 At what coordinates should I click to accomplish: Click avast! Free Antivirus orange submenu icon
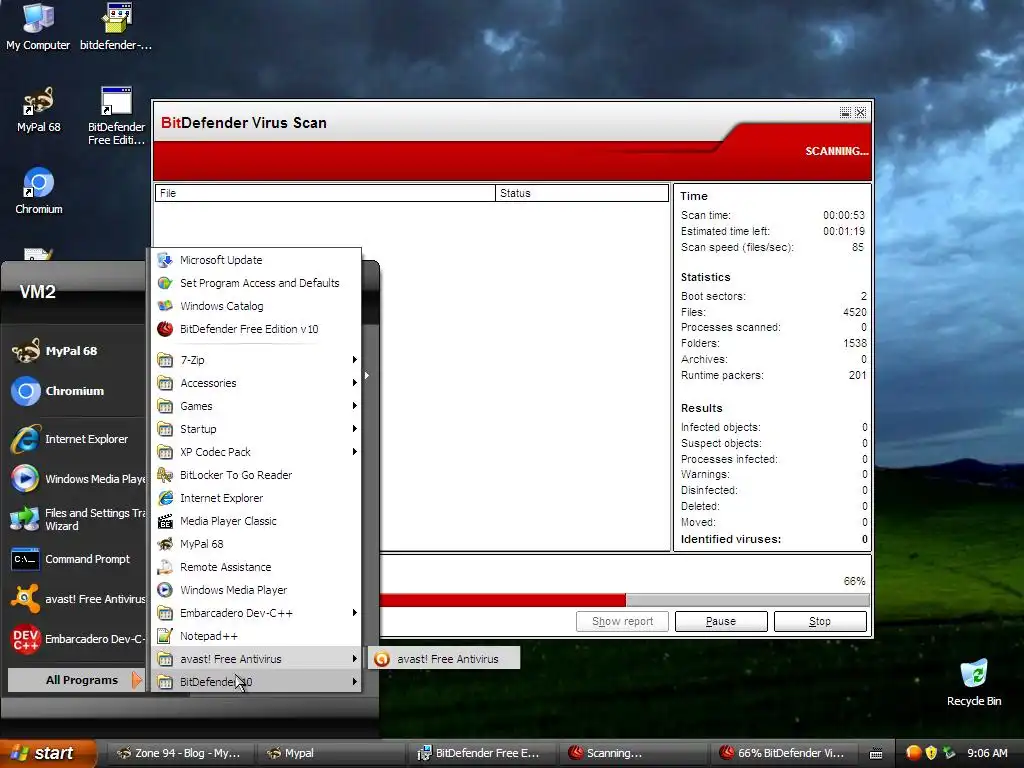382,659
